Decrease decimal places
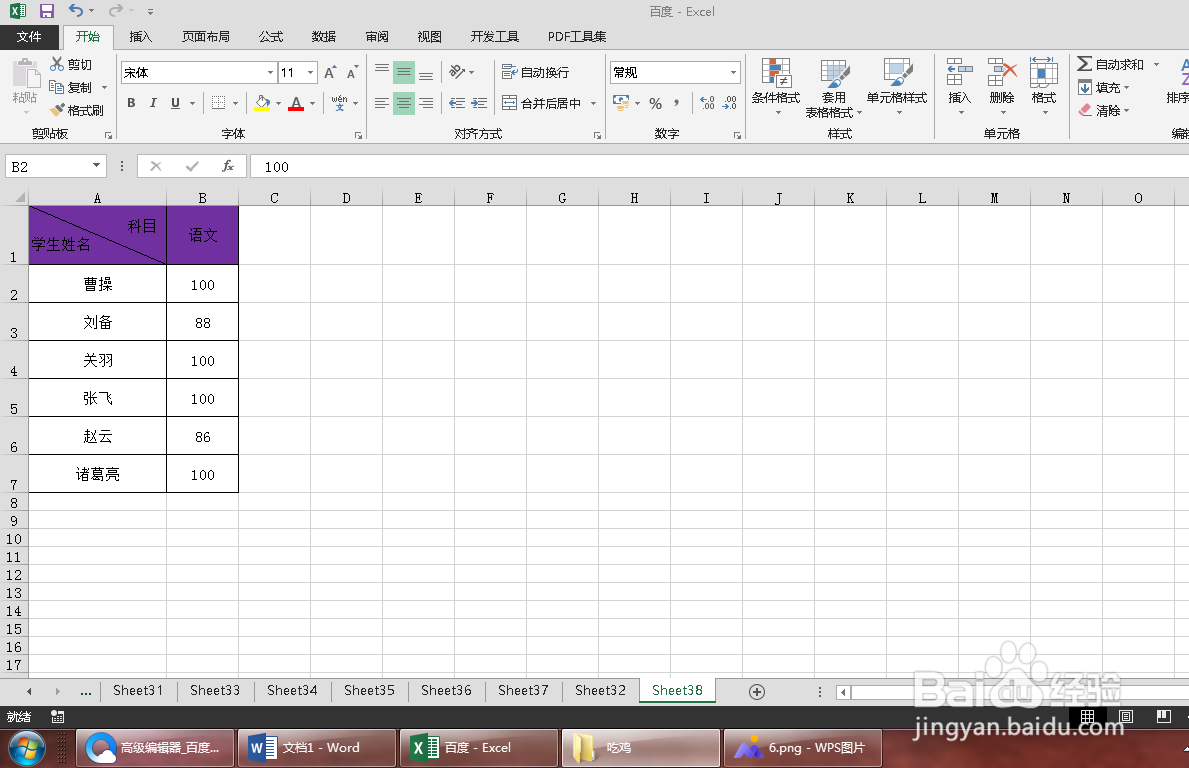The width and height of the screenshot is (1189, 768). coord(729,103)
